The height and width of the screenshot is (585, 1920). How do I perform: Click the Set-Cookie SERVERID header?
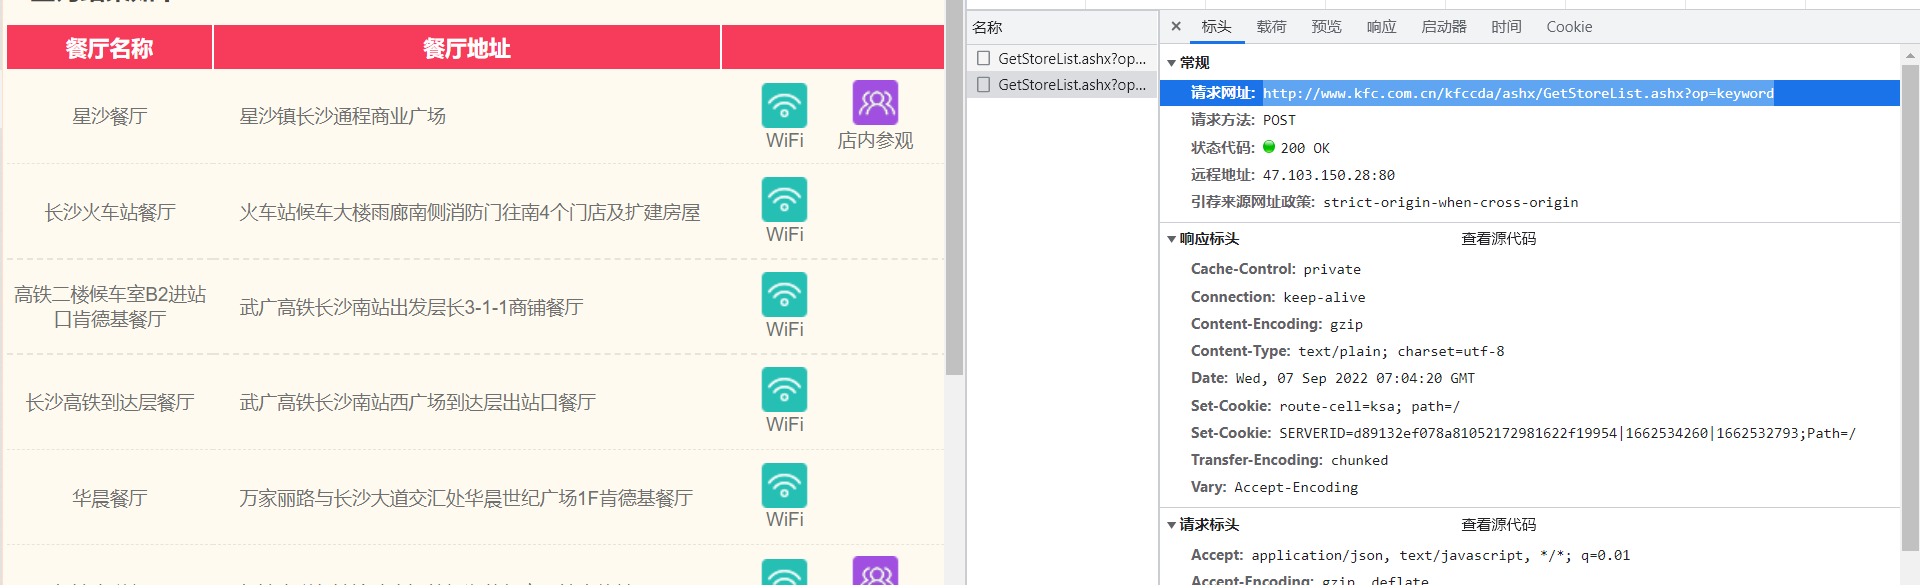coord(1523,433)
